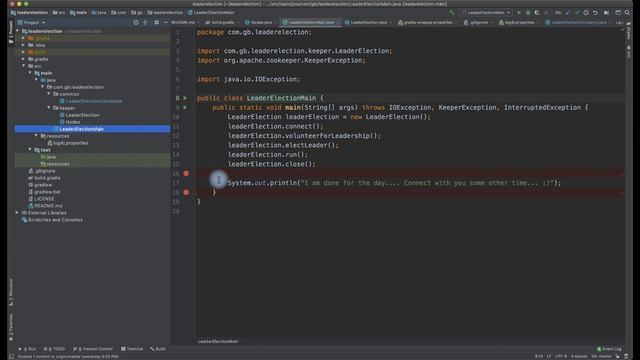This screenshot has height=360, width=640.
Task: Open Search Everywhere with the magnifier icon
Action: pyautogui.click(x=627, y=13)
